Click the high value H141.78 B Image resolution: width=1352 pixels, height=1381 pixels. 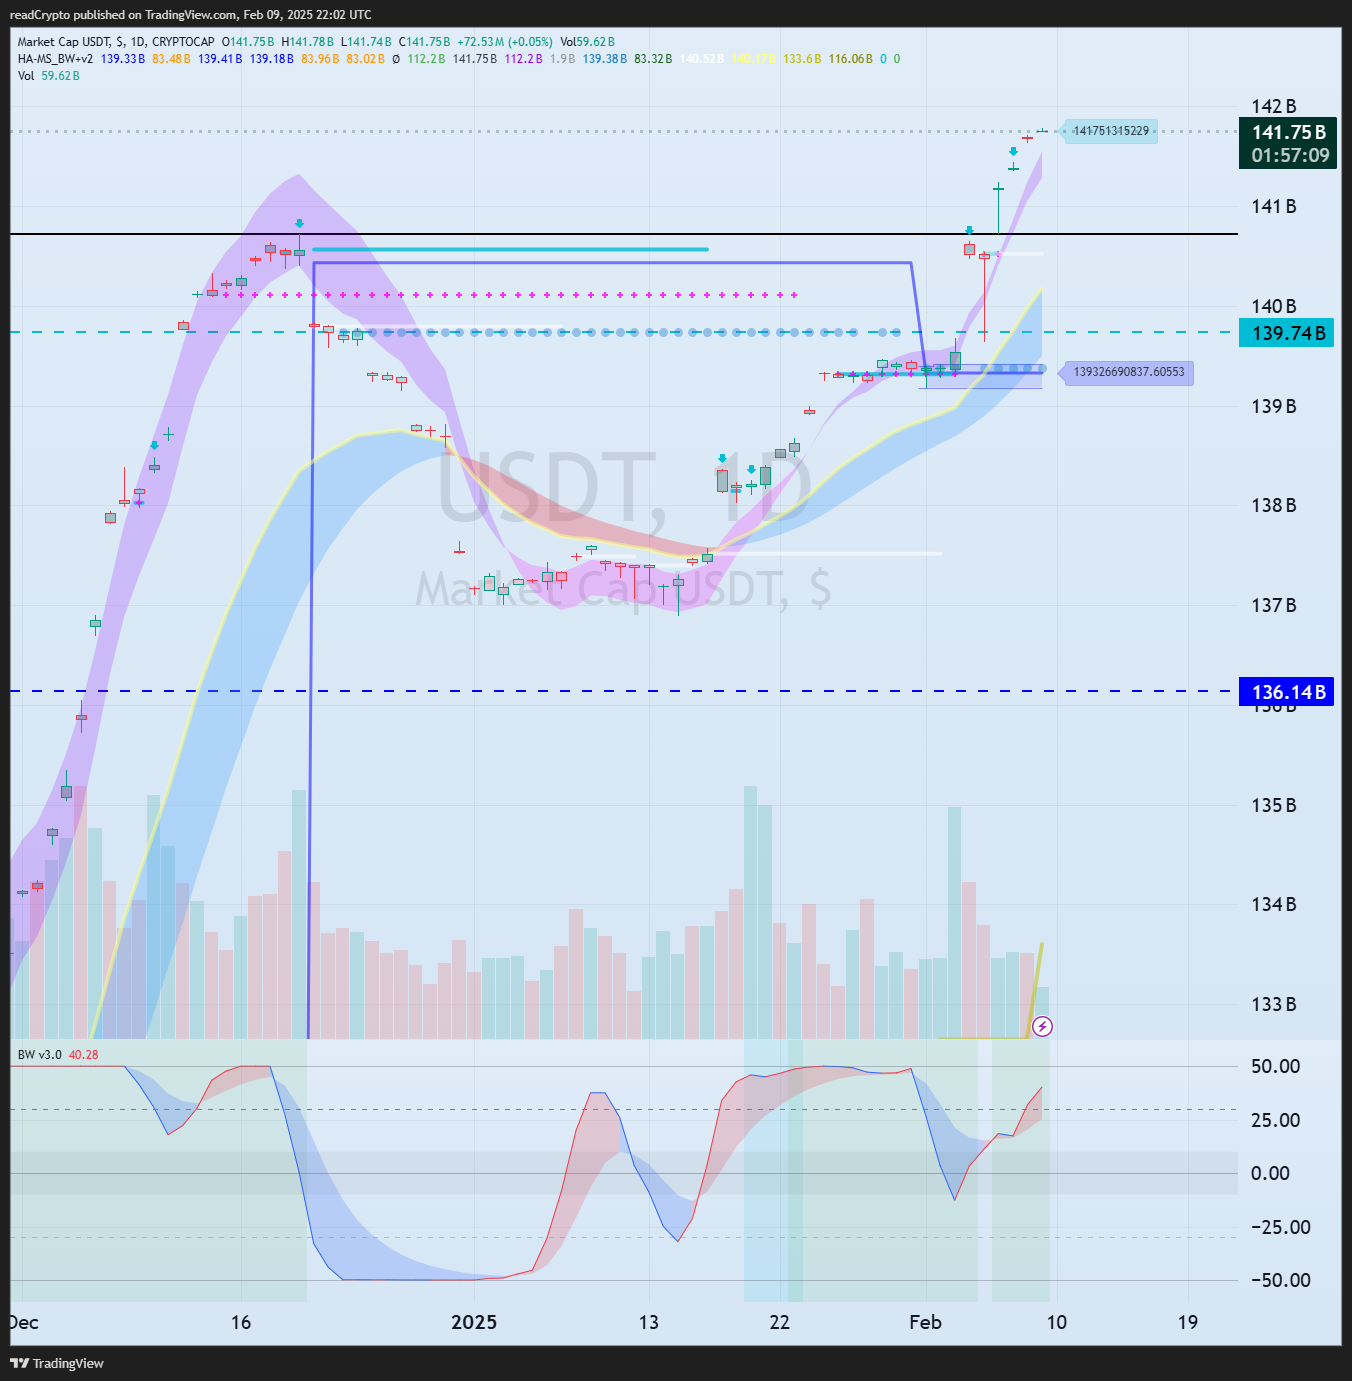[308, 42]
